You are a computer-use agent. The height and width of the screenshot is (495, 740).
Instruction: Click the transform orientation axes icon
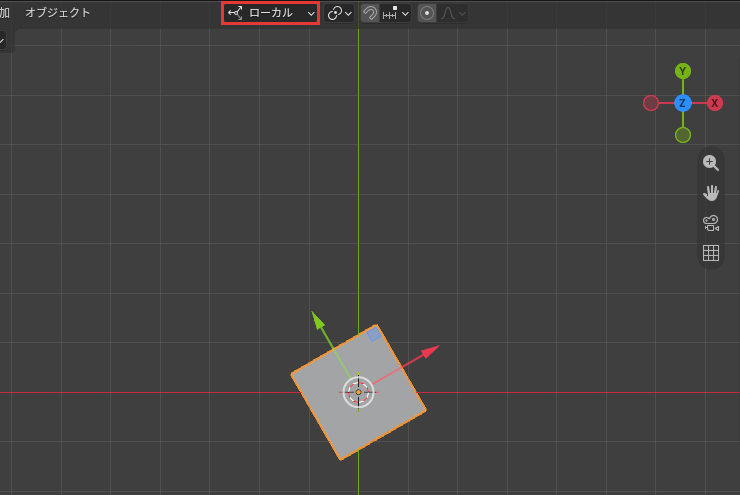point(235,13)
